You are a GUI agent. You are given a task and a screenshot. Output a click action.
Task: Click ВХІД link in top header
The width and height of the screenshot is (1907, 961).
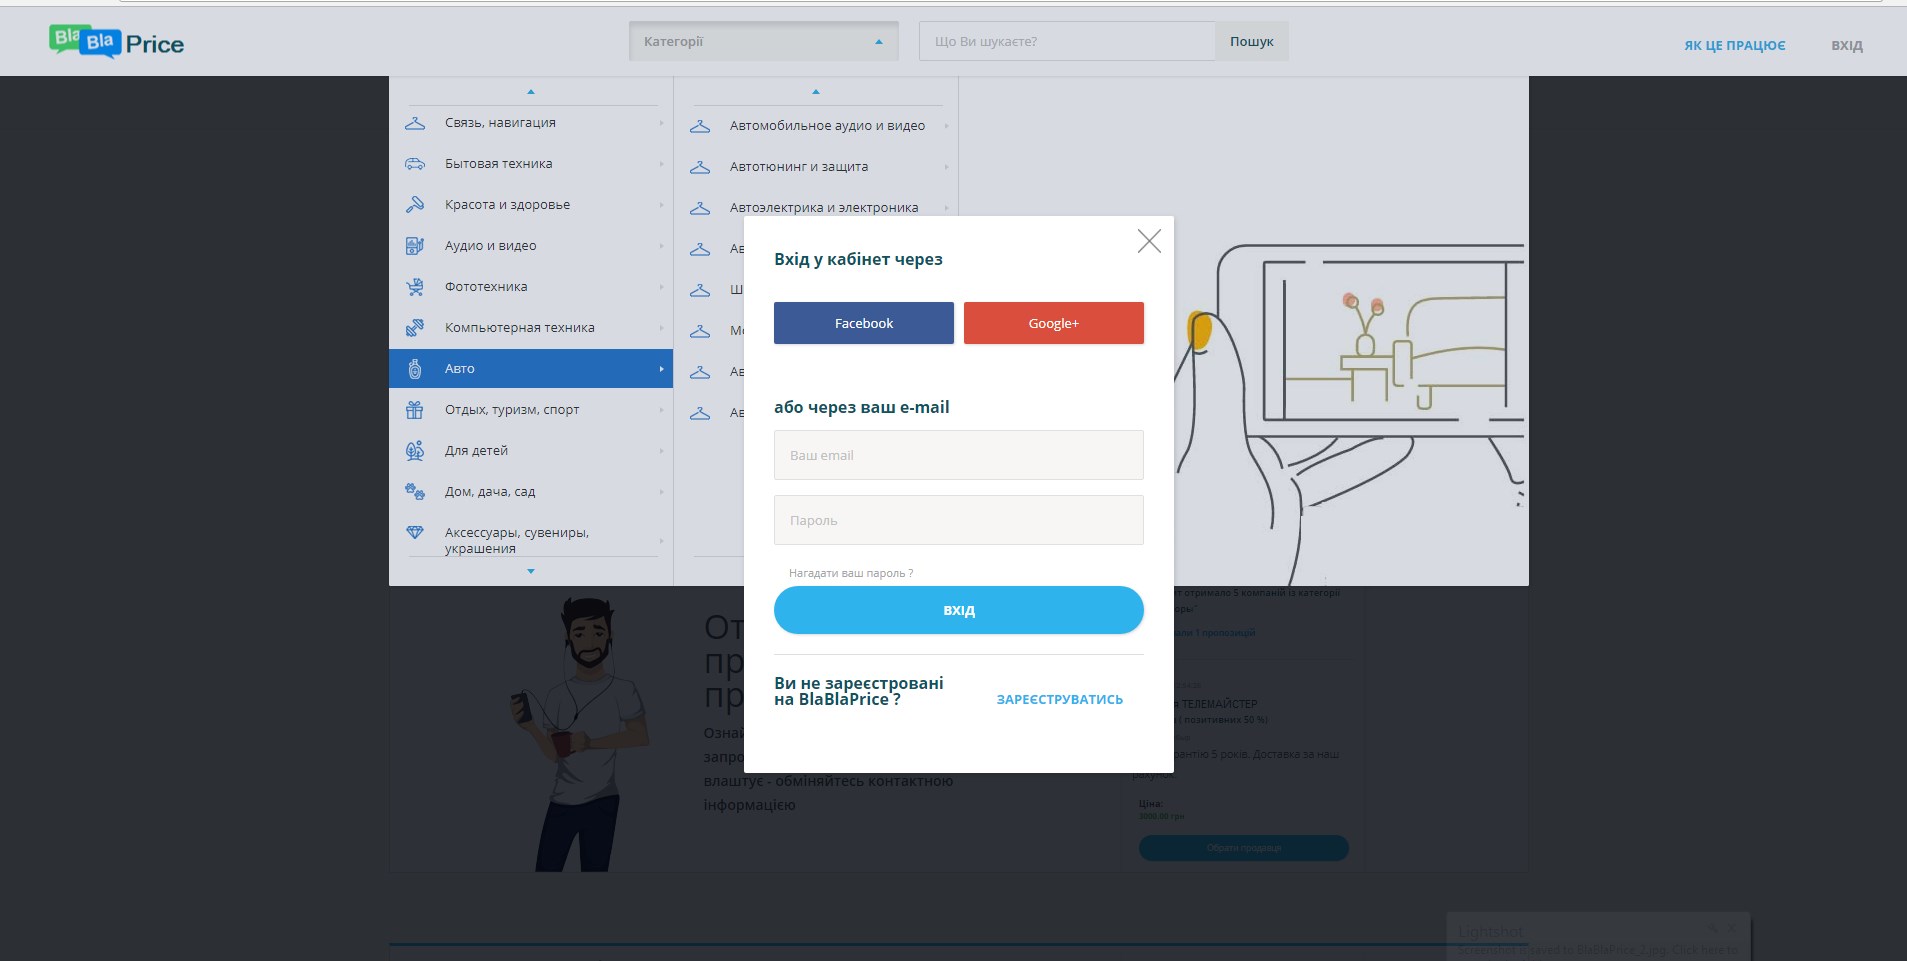pos(1847,46)
